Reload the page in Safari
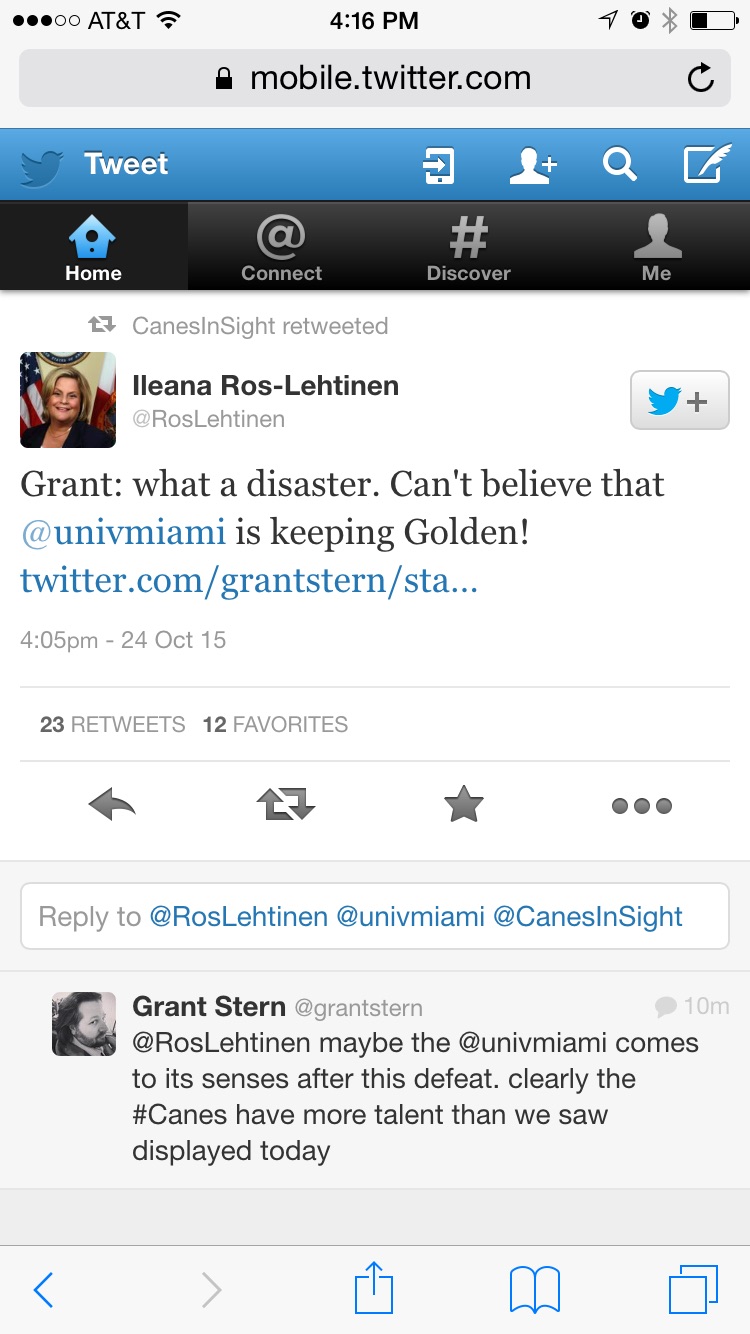This screenshot has width=750, height=1334. click(x=701, y=78)
